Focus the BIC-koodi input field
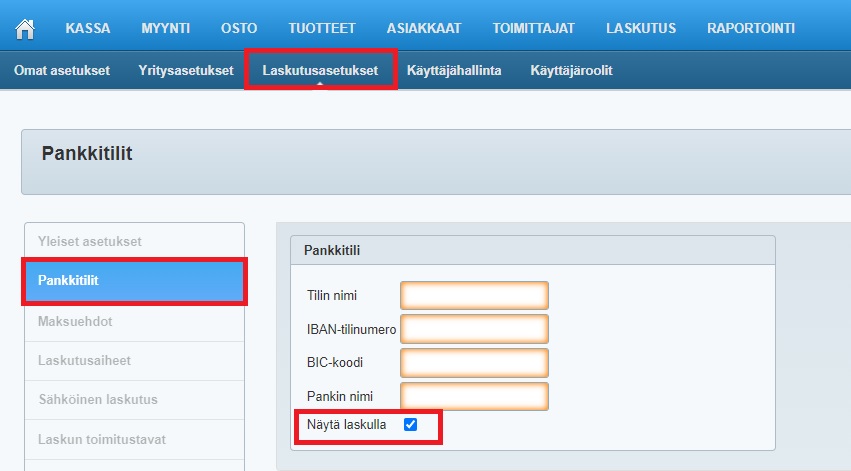Viewport: 851px width, 471px height. click(474, 363)
